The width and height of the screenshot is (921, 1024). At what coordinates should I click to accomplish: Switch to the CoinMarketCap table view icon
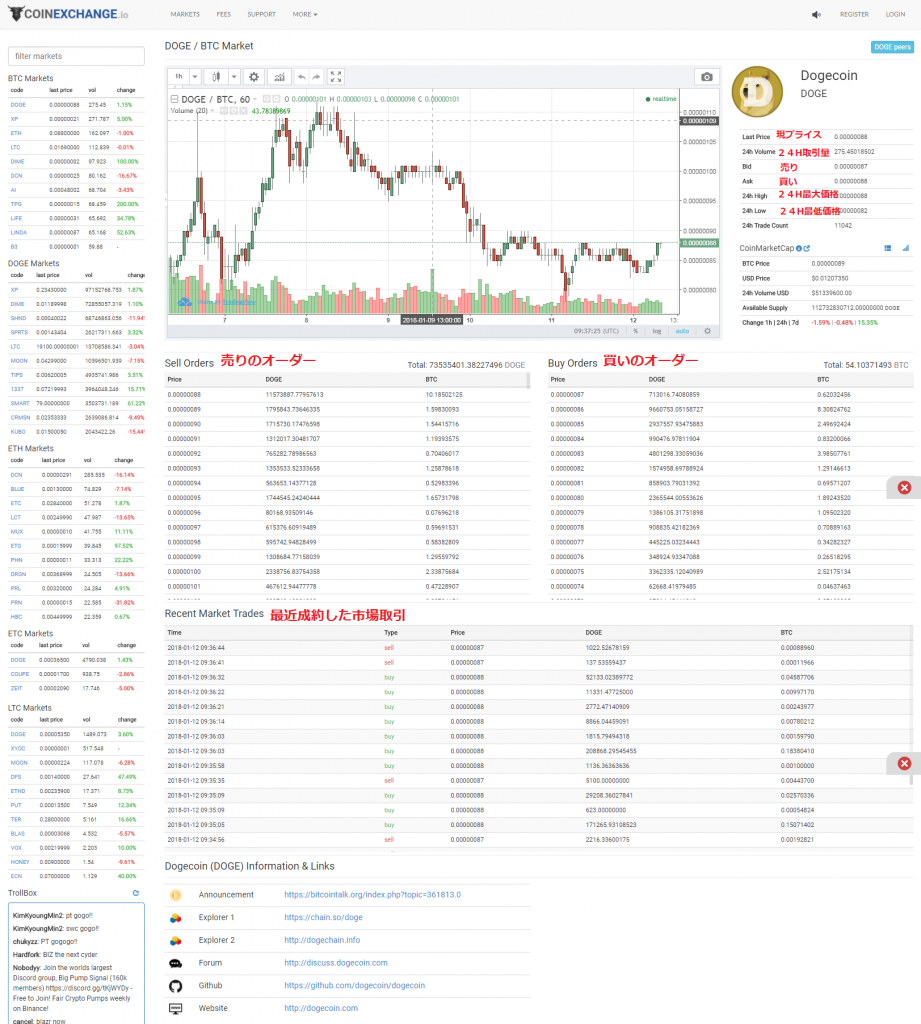click(888, 248)
